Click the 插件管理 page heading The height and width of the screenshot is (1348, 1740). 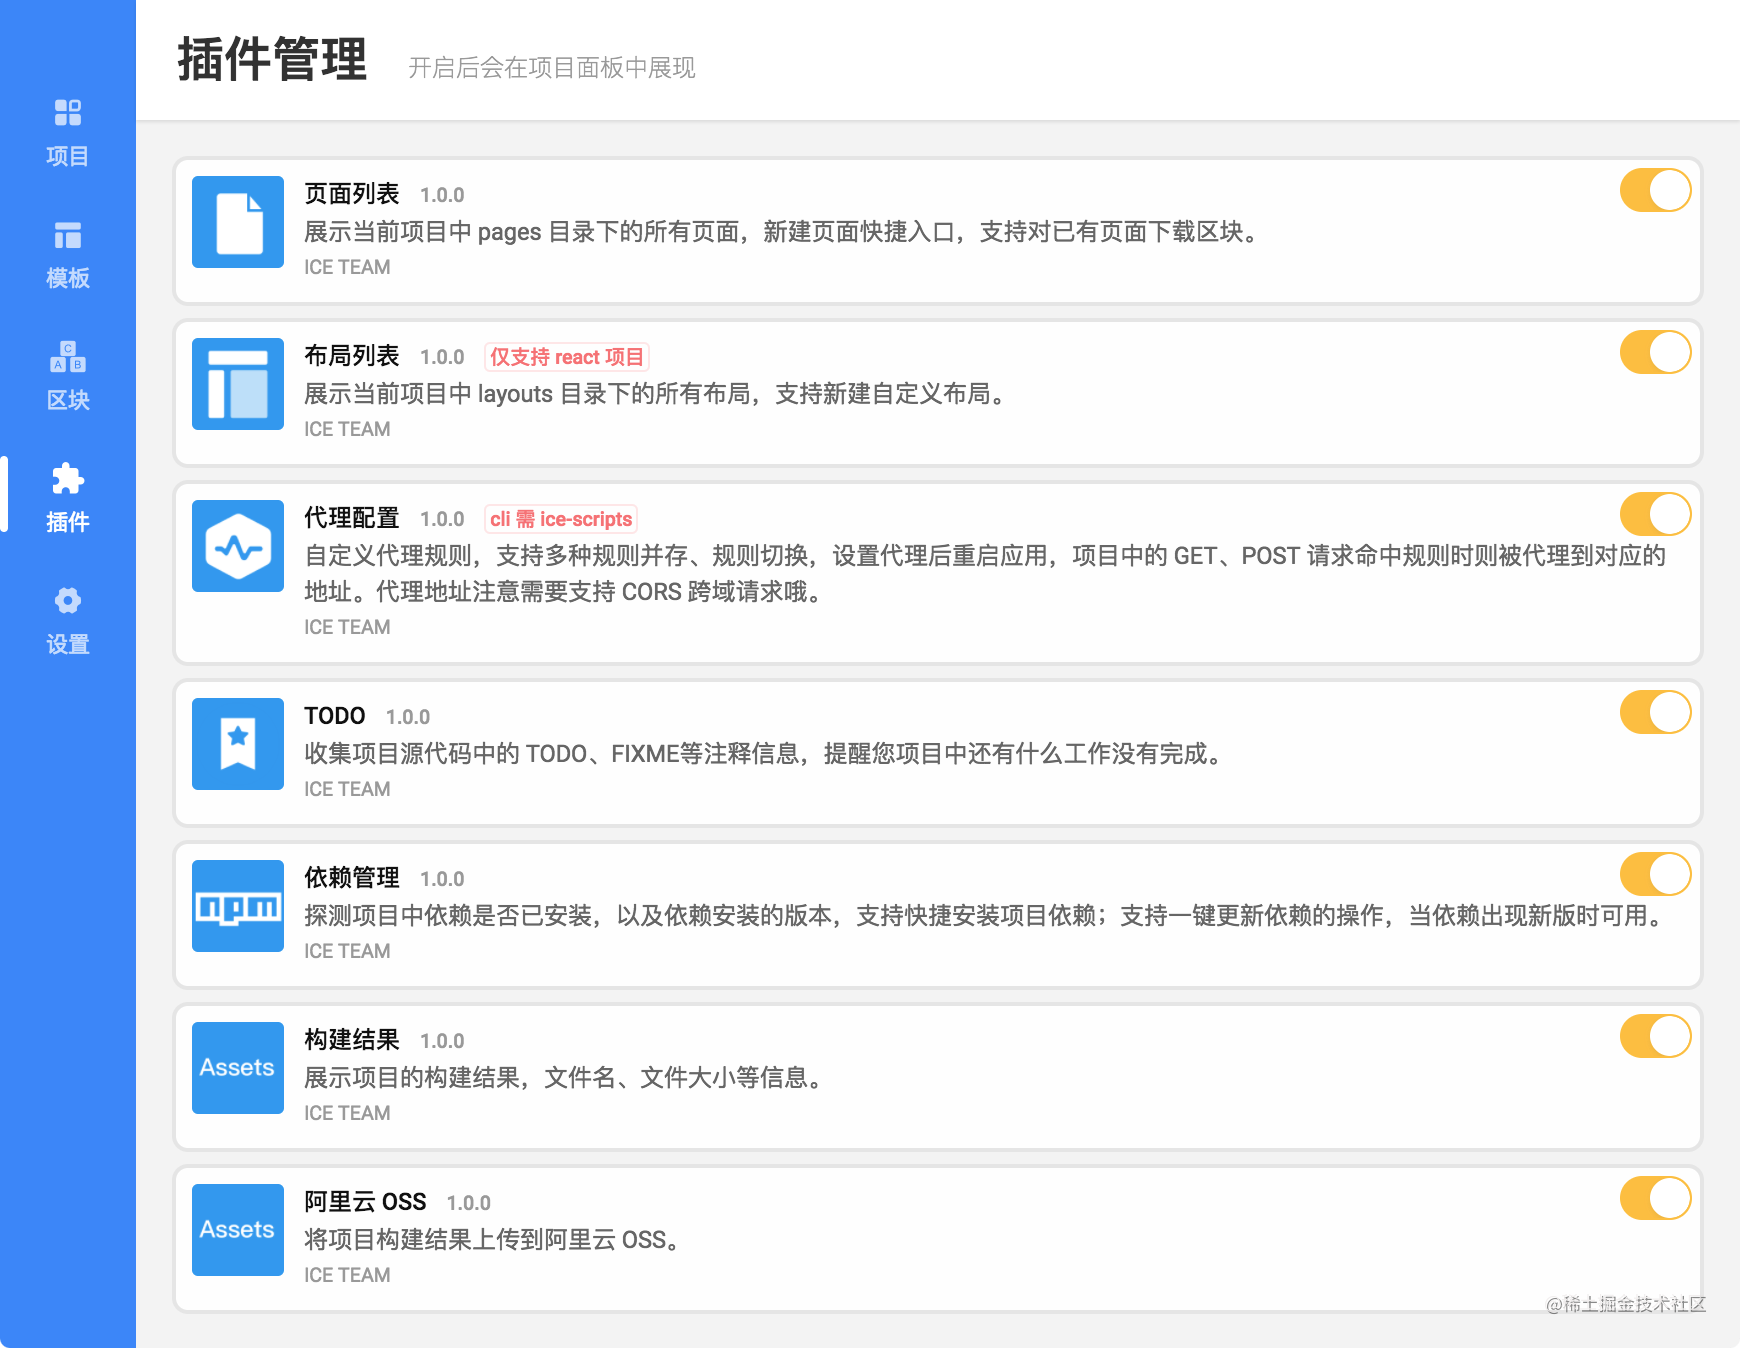point(273,59)
